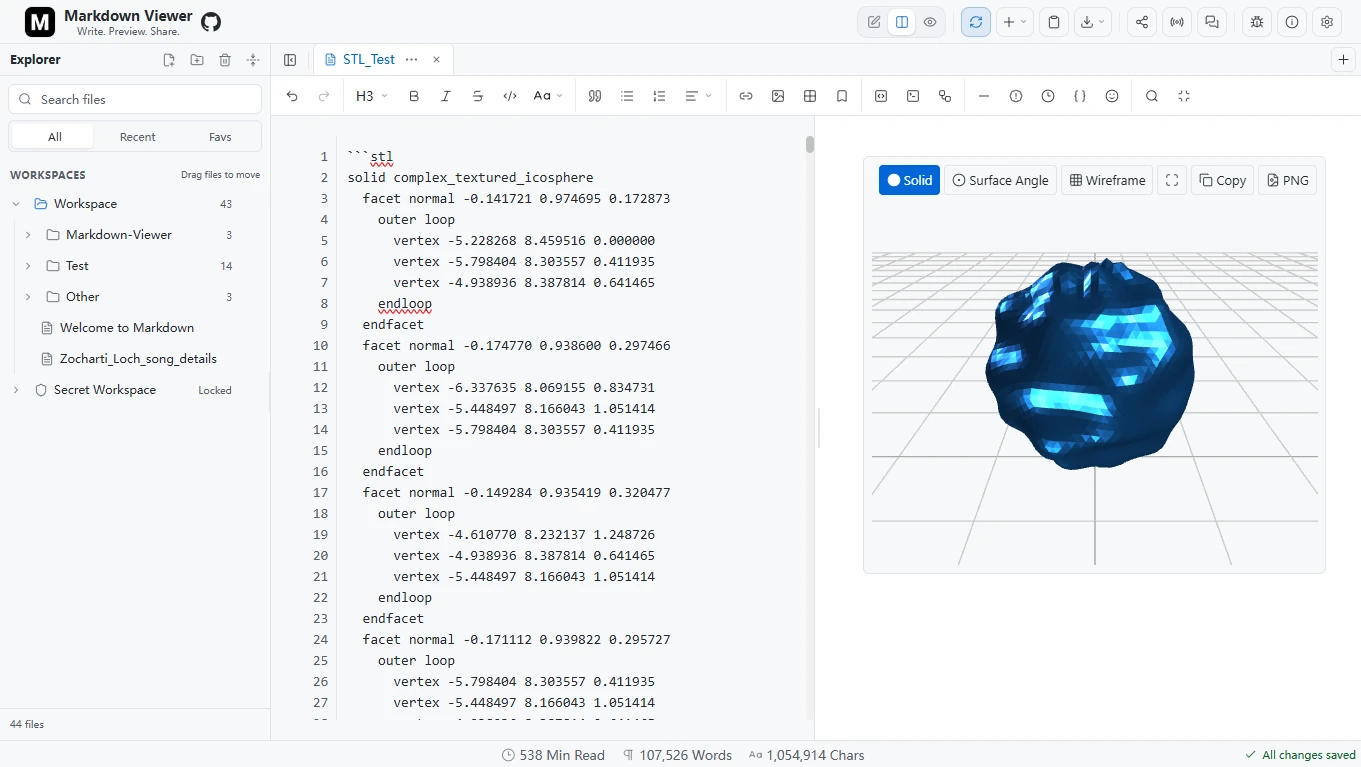Image resolution: width=1361 pixels, height=767 pixels.
Task: Create new file in Explorer
Action: pyautogui.click(x=169, y=60)
